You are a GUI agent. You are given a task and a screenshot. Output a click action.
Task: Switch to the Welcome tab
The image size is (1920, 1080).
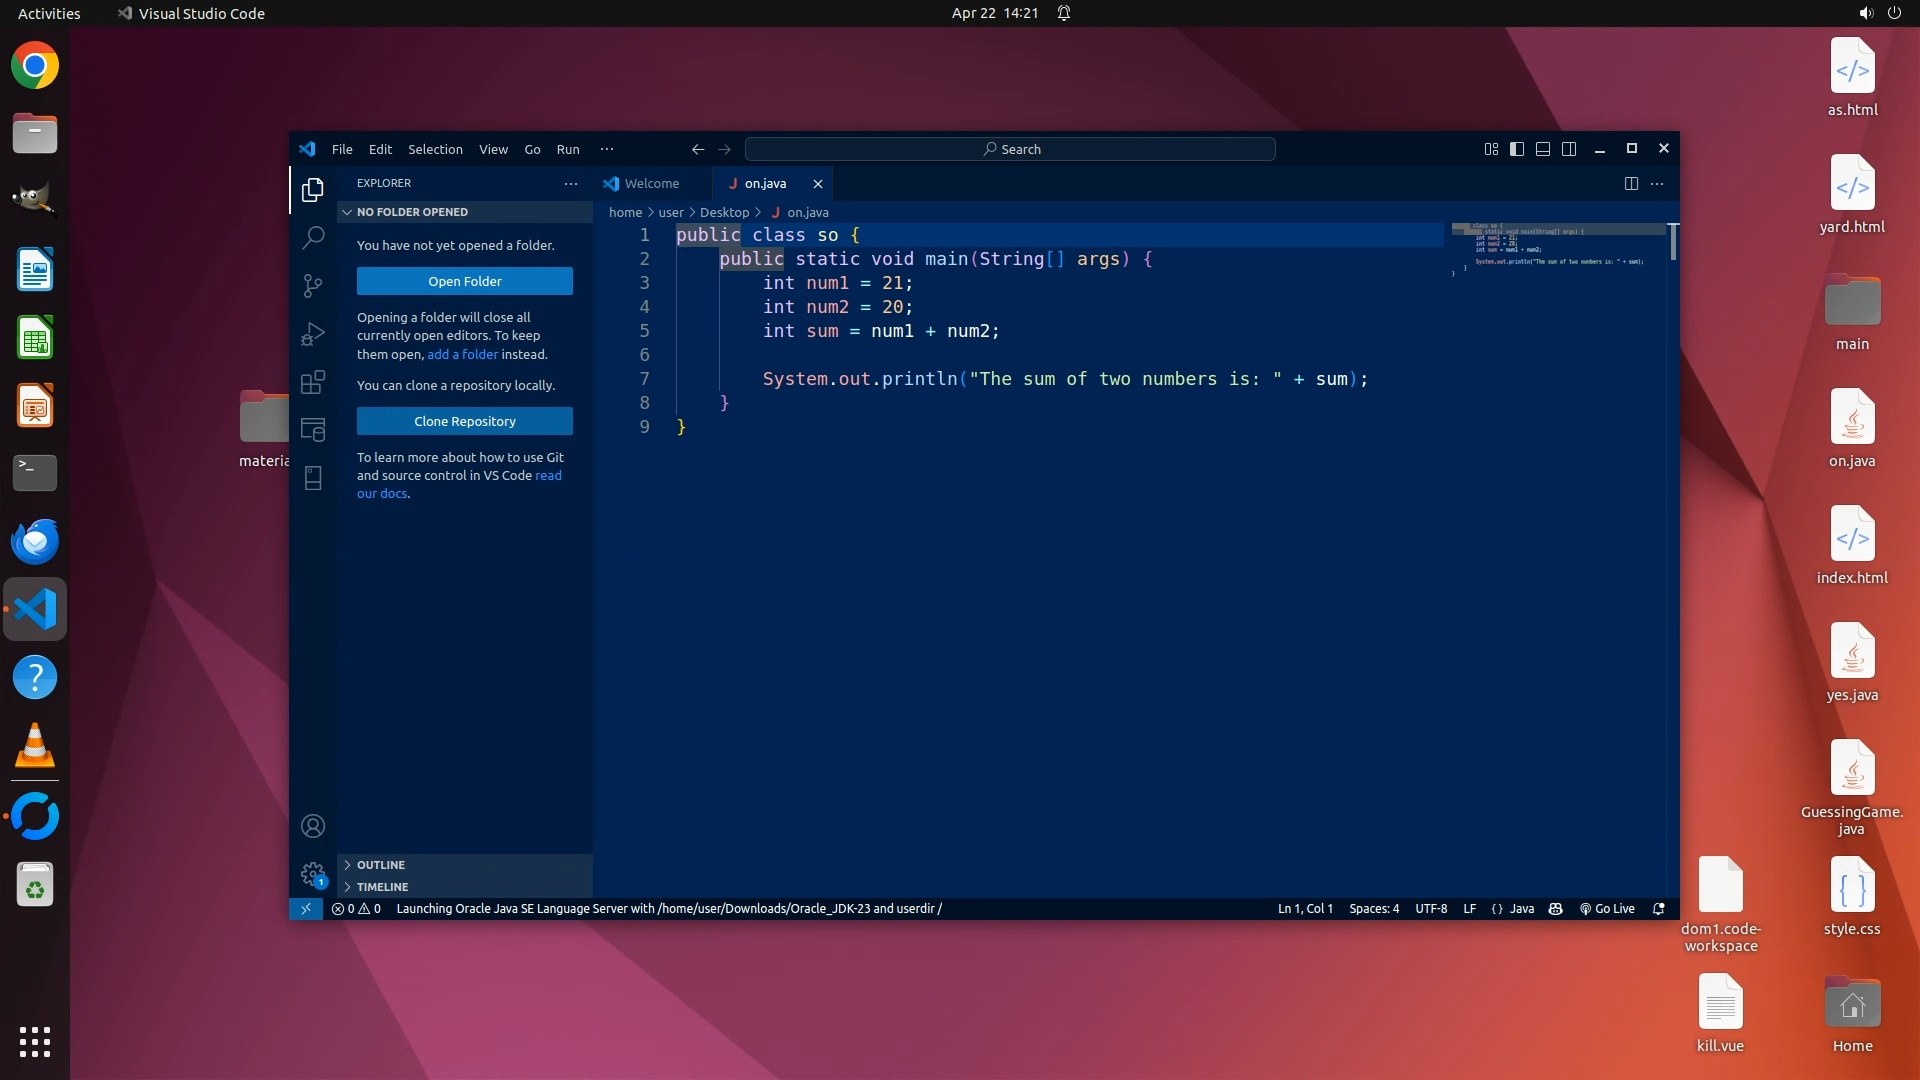[x=651, y=183]
